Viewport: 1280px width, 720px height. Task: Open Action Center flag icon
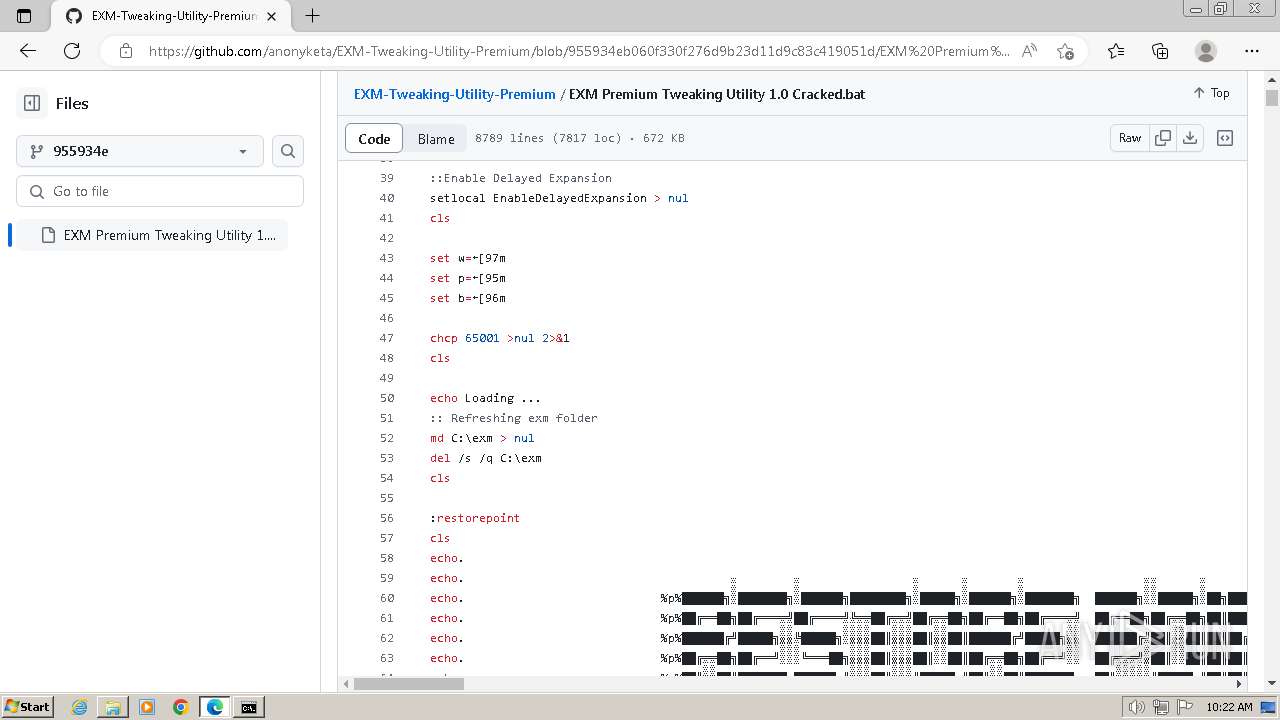click(x=1184, y=707)
